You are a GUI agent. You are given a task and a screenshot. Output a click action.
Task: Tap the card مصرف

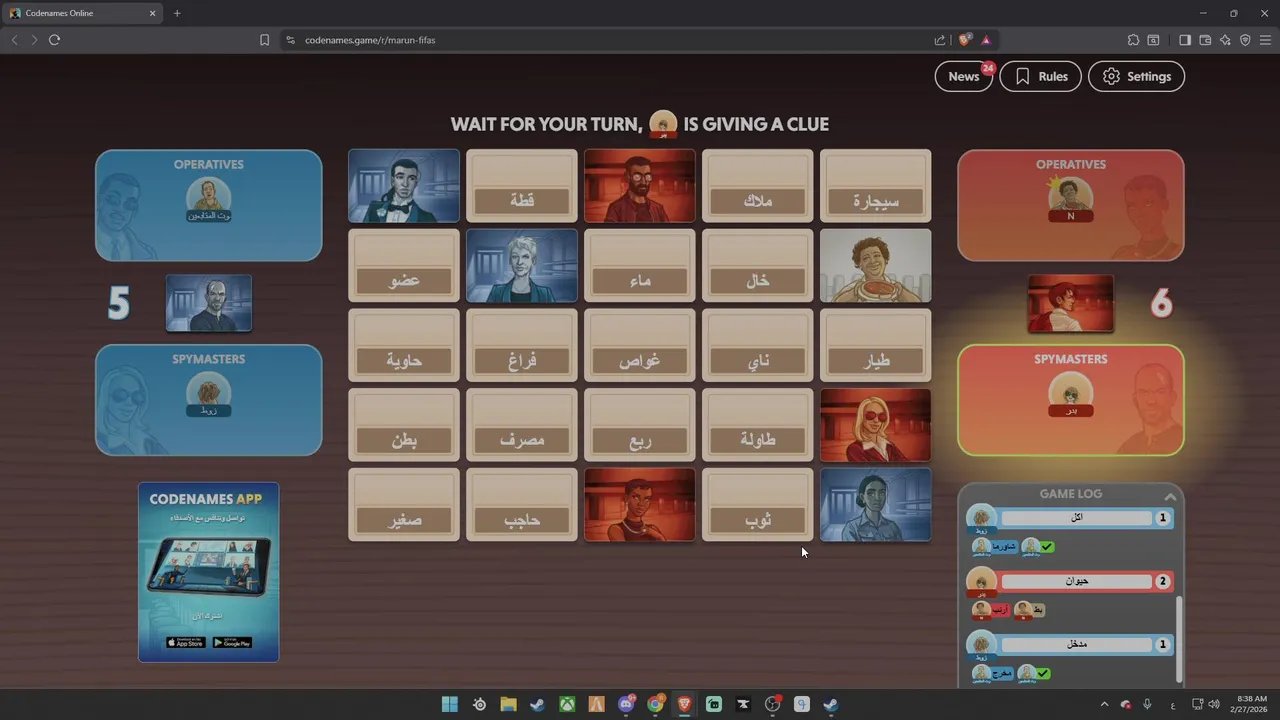(522, 425)
